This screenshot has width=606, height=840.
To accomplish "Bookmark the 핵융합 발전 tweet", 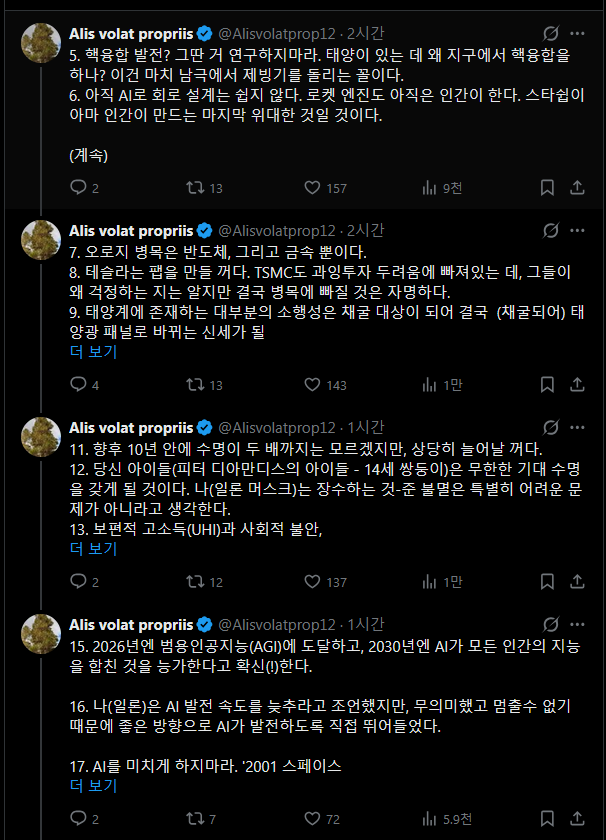I will pyautogui.click(x=547, y=187).
